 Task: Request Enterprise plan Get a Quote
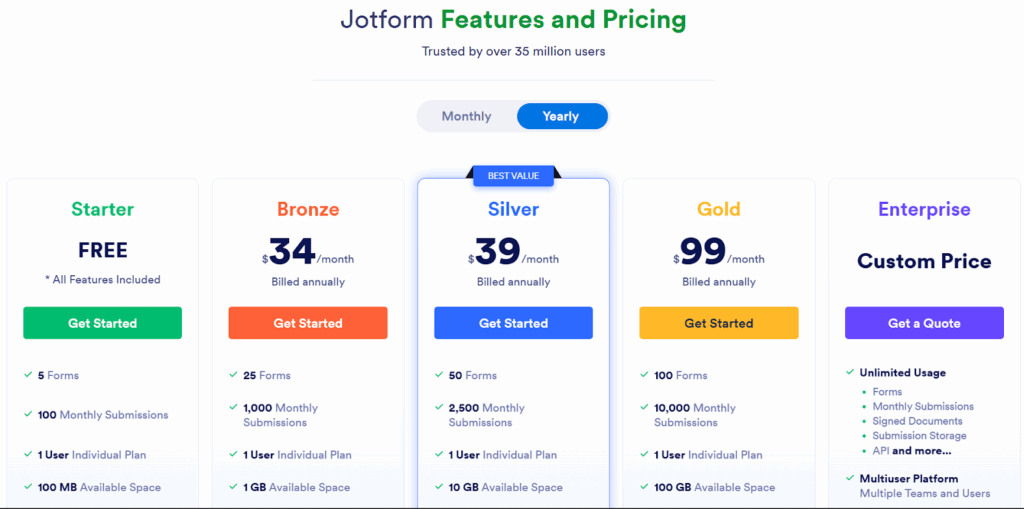(924, 323)
